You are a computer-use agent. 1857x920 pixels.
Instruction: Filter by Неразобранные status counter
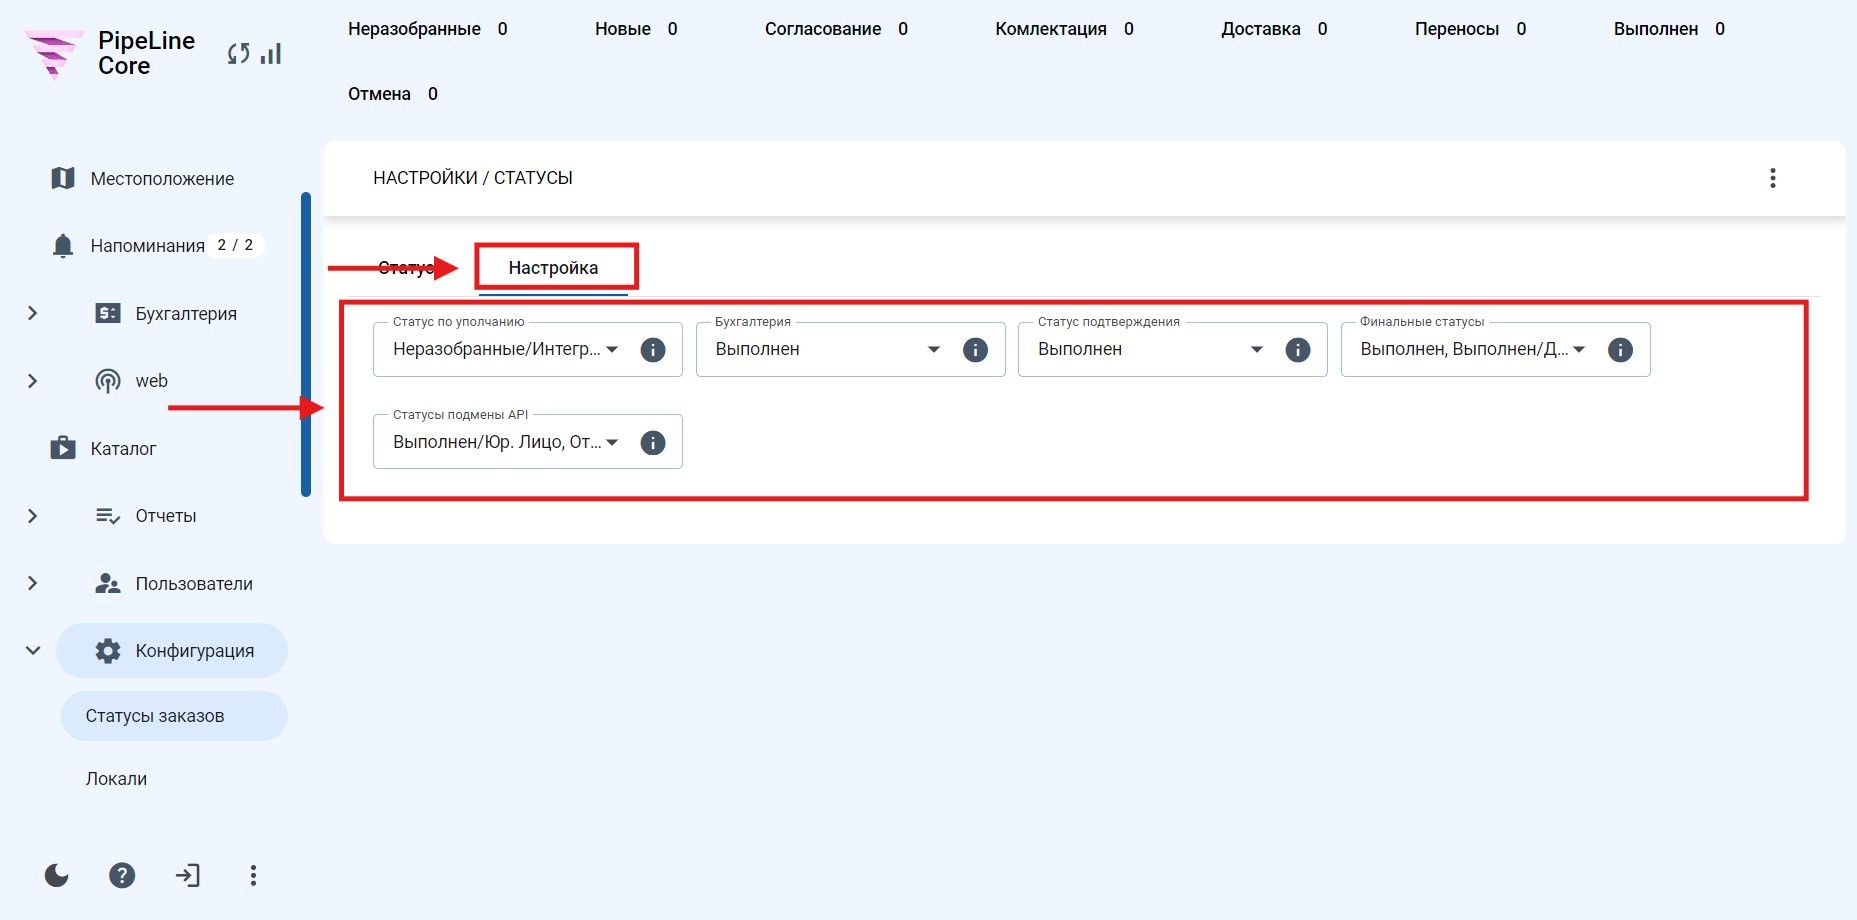tap(428, 29)
